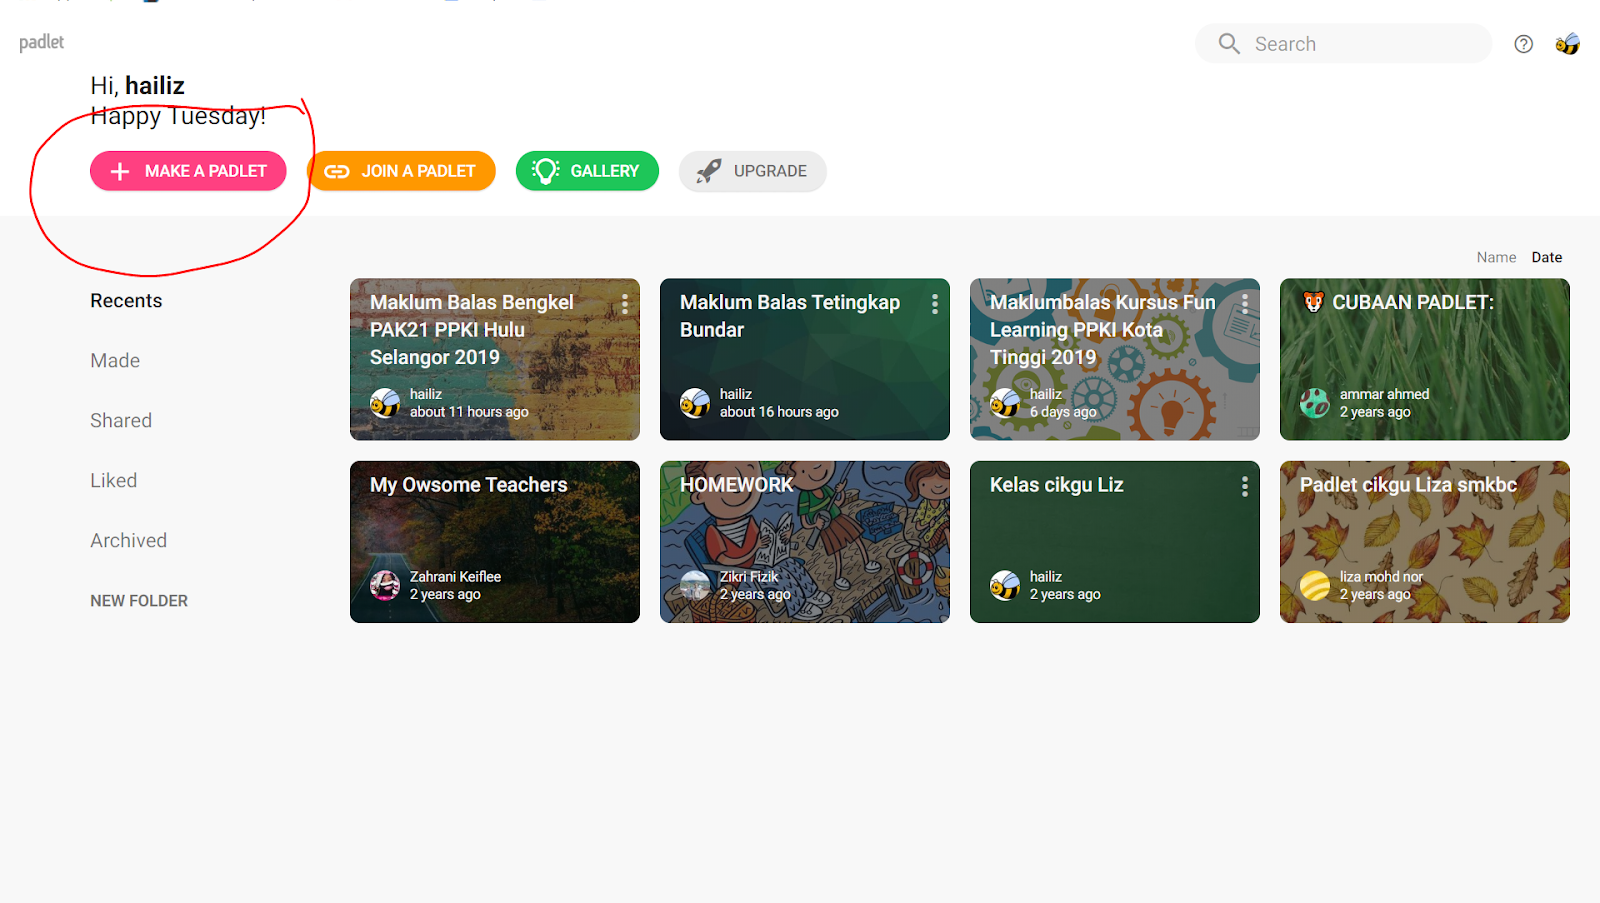Viewport: 1600px width, 903px height.
Task: Open options menu for Kelas cikgu Liz
Action: pos(1245,487)
